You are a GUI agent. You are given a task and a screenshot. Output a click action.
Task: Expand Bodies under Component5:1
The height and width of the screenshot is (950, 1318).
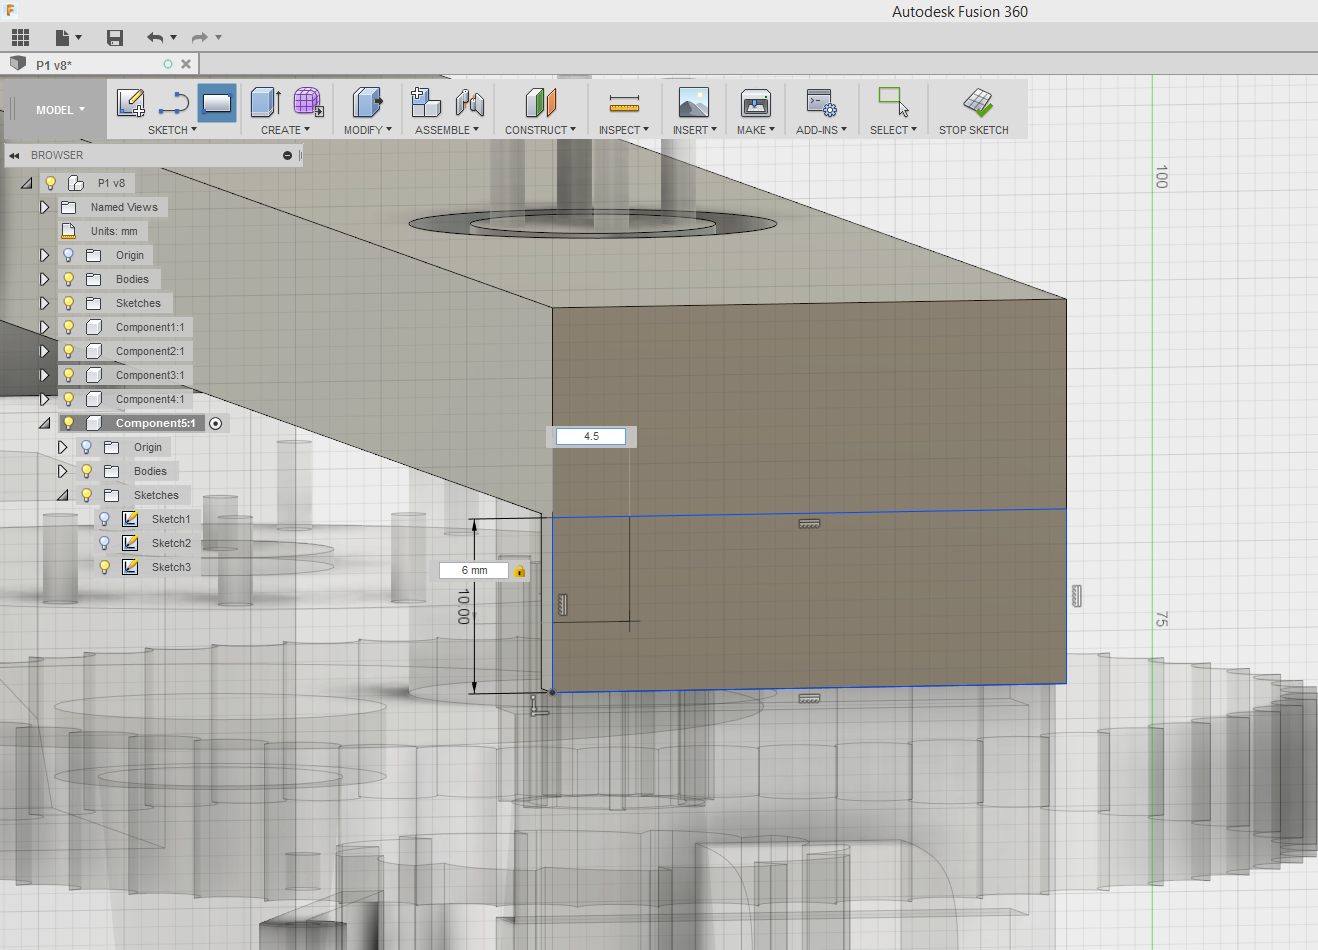tap(62, 471)
